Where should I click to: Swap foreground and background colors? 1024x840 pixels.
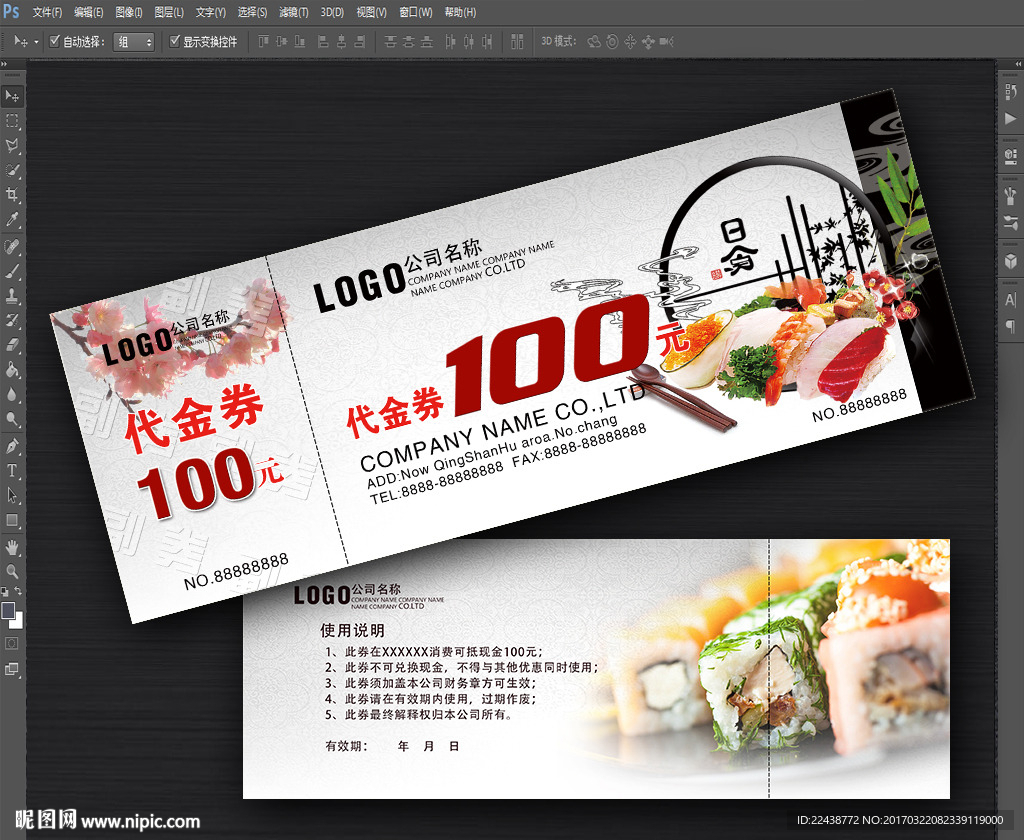pos(18,591)
